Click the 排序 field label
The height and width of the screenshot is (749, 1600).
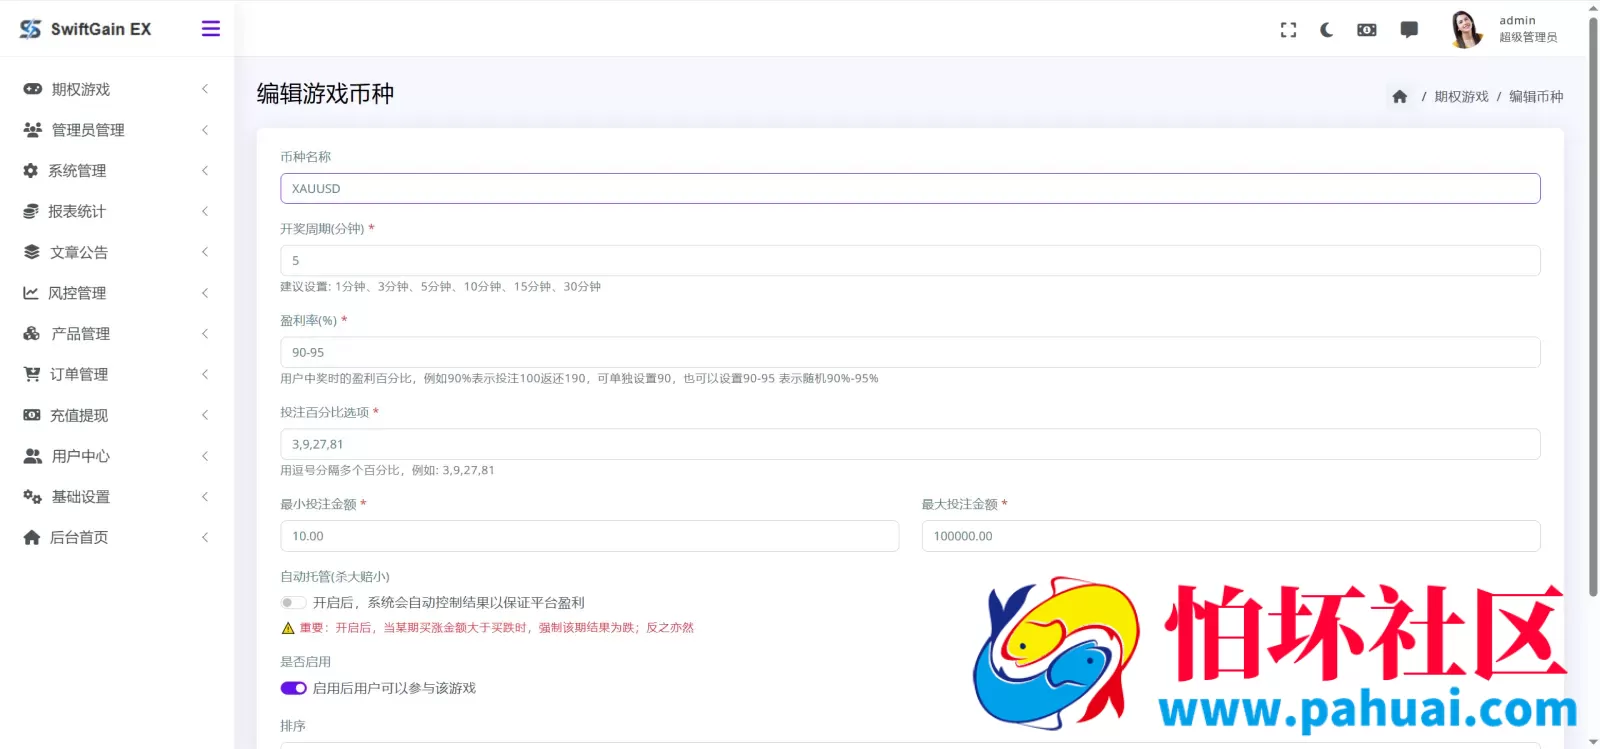pos(293,726)
